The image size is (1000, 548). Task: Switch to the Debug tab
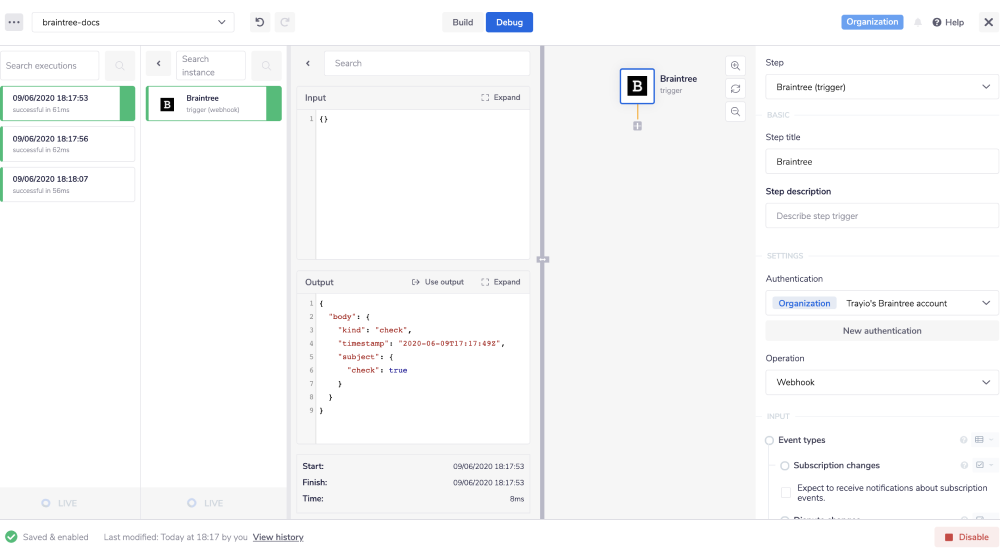[x=509, y=22]
